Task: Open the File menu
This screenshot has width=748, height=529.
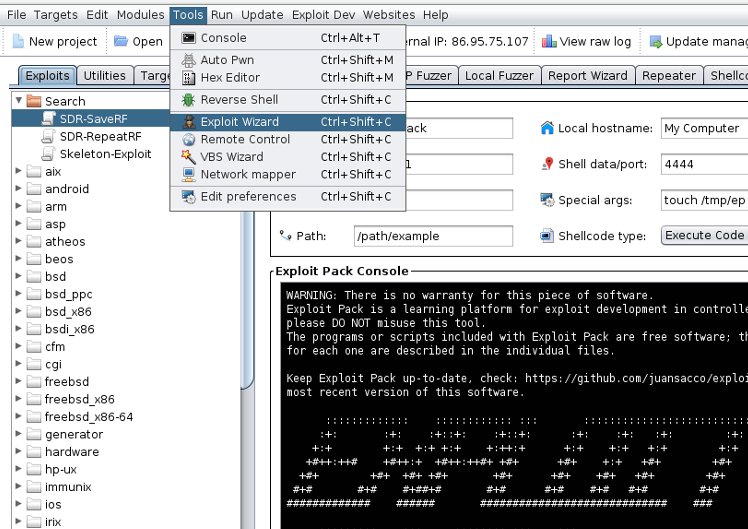Action: pyautogui.click(x=17, y=15)
